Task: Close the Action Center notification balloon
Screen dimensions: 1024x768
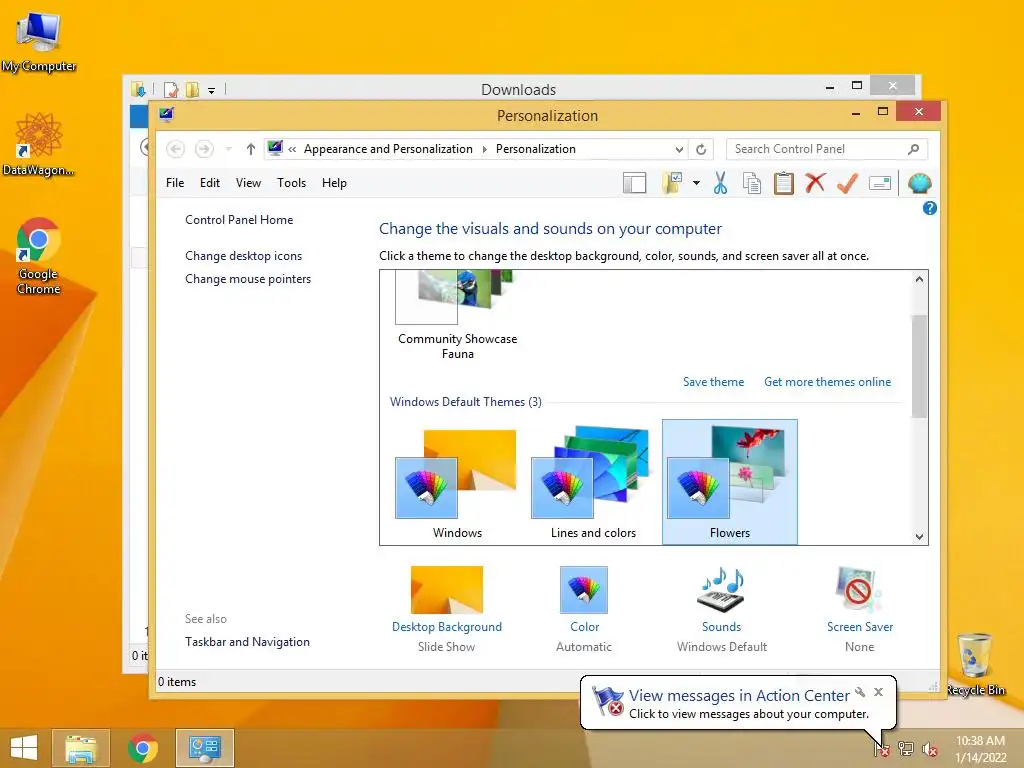Action: [x=878, y=692]
